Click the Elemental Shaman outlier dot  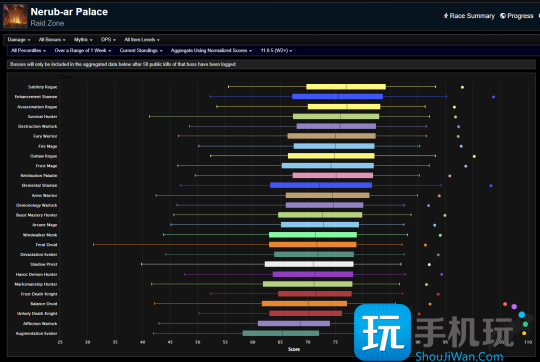click(491, 186)
